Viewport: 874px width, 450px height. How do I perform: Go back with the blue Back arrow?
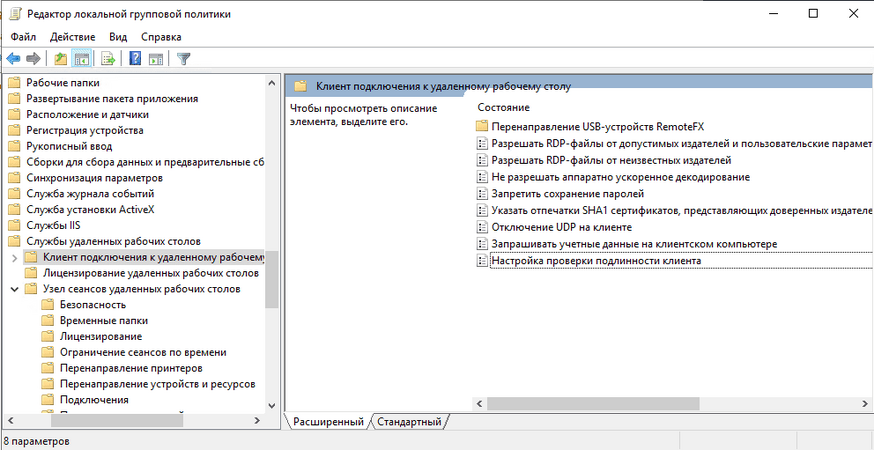pyautogui.click(x=13, y=59)
